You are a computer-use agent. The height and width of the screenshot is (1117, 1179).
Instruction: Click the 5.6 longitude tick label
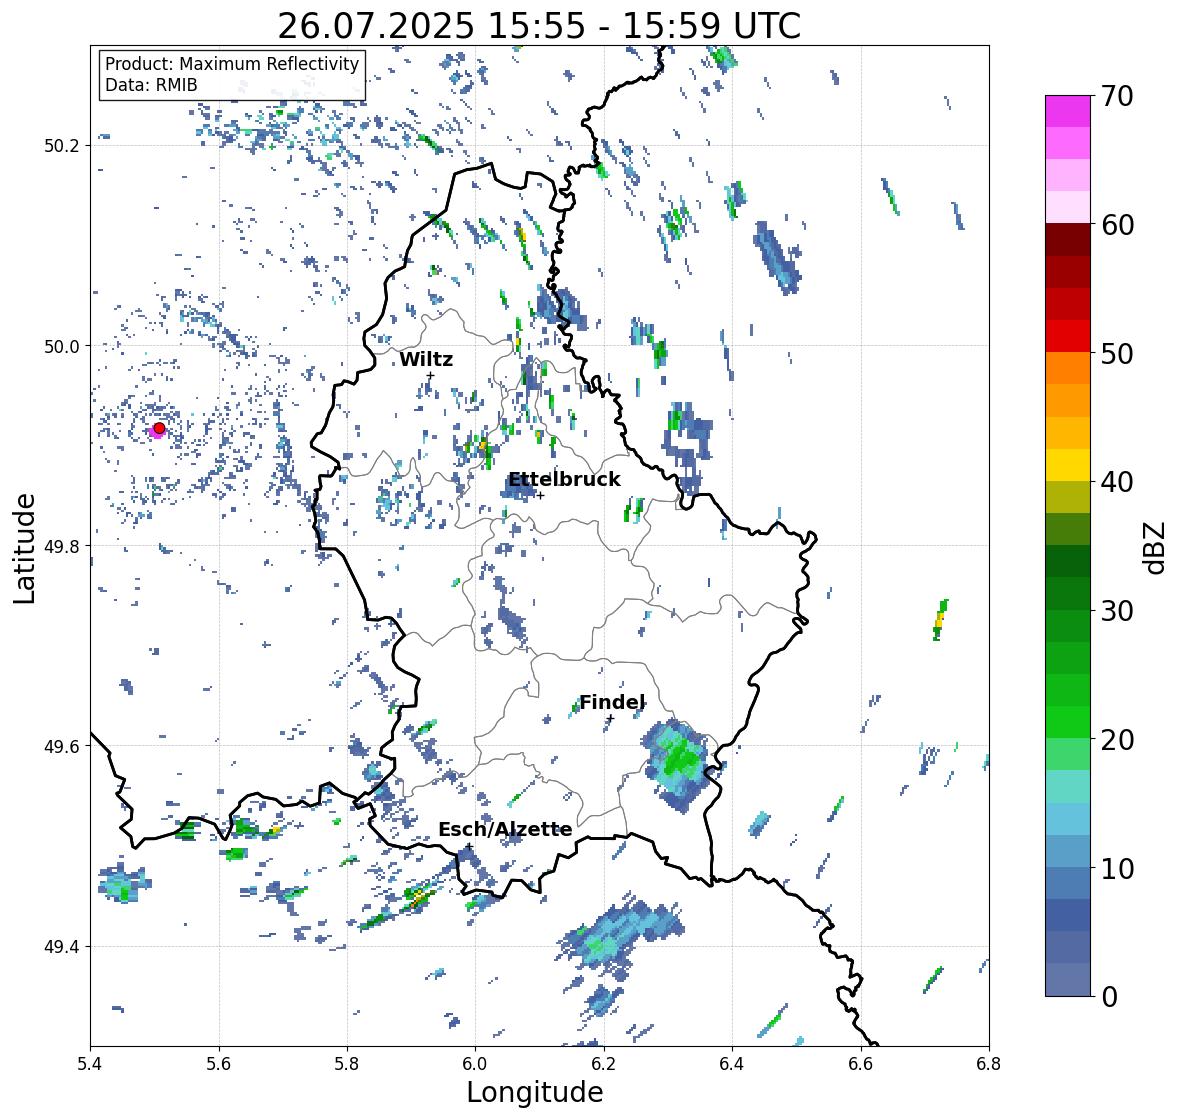tap(219, 1064)
